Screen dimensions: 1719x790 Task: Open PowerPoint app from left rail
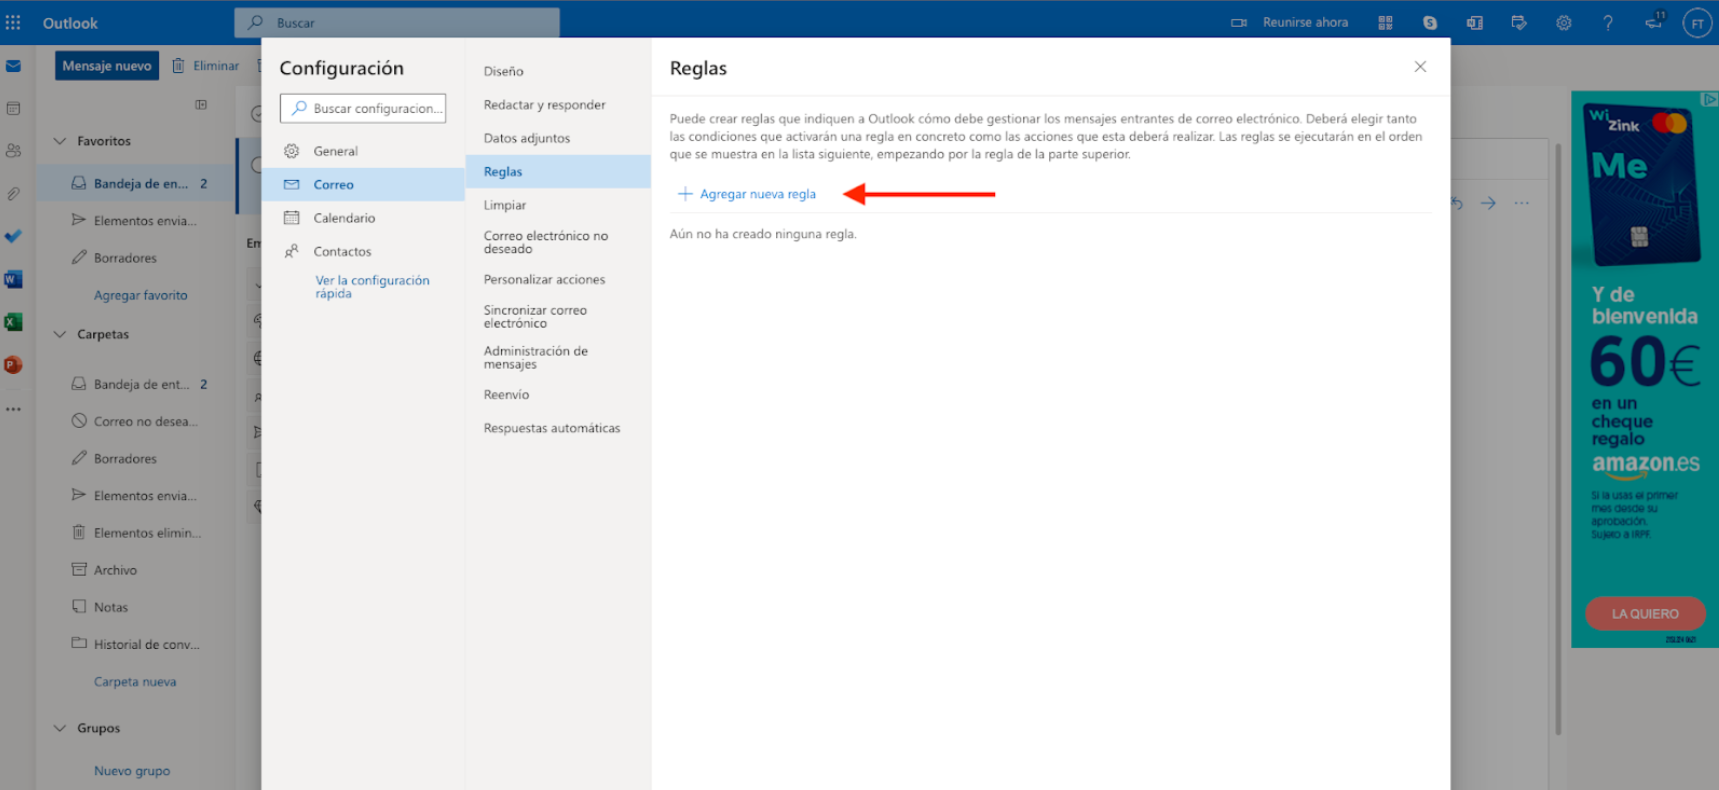point(13,365)
